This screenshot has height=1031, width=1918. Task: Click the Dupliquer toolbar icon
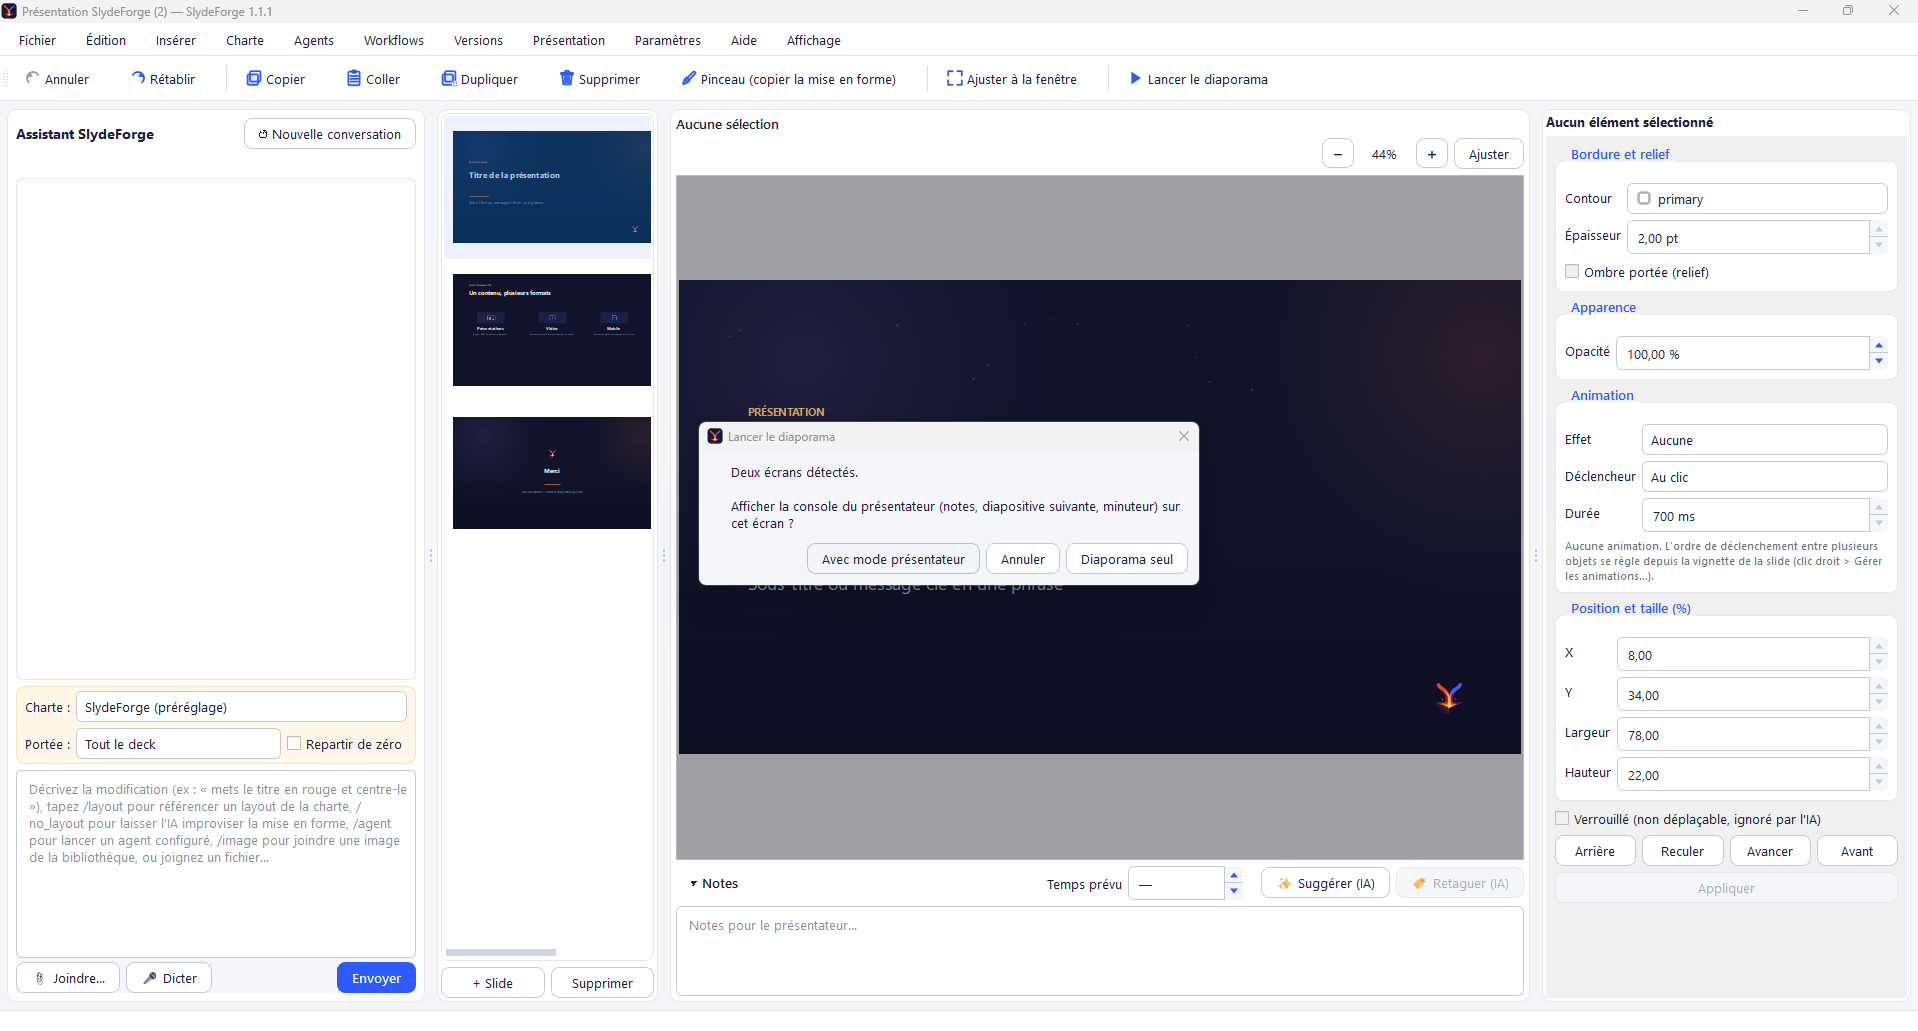click(449, 78)
